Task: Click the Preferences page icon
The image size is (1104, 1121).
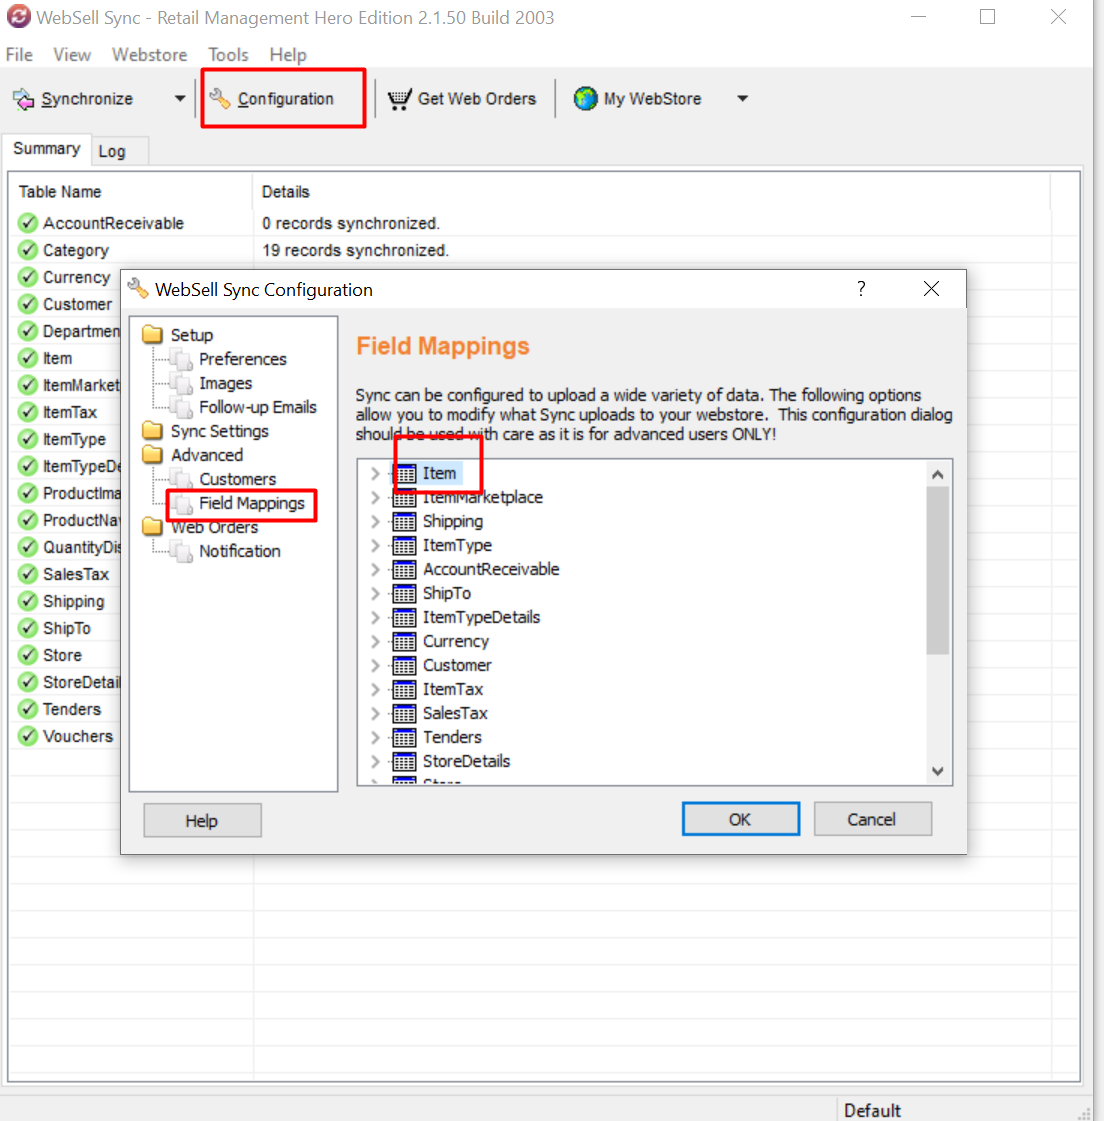Action: [184, 360]
